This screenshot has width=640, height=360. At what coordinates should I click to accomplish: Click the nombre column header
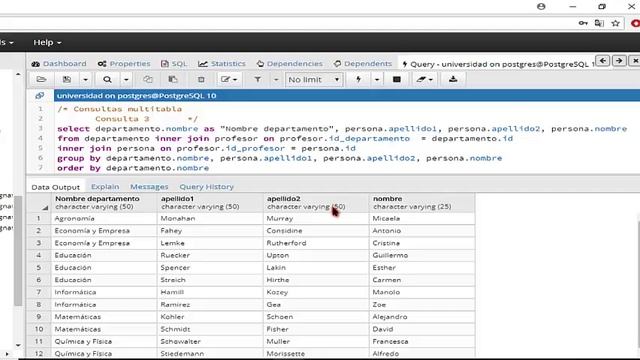pyautogui.click(x=422, y=202)
